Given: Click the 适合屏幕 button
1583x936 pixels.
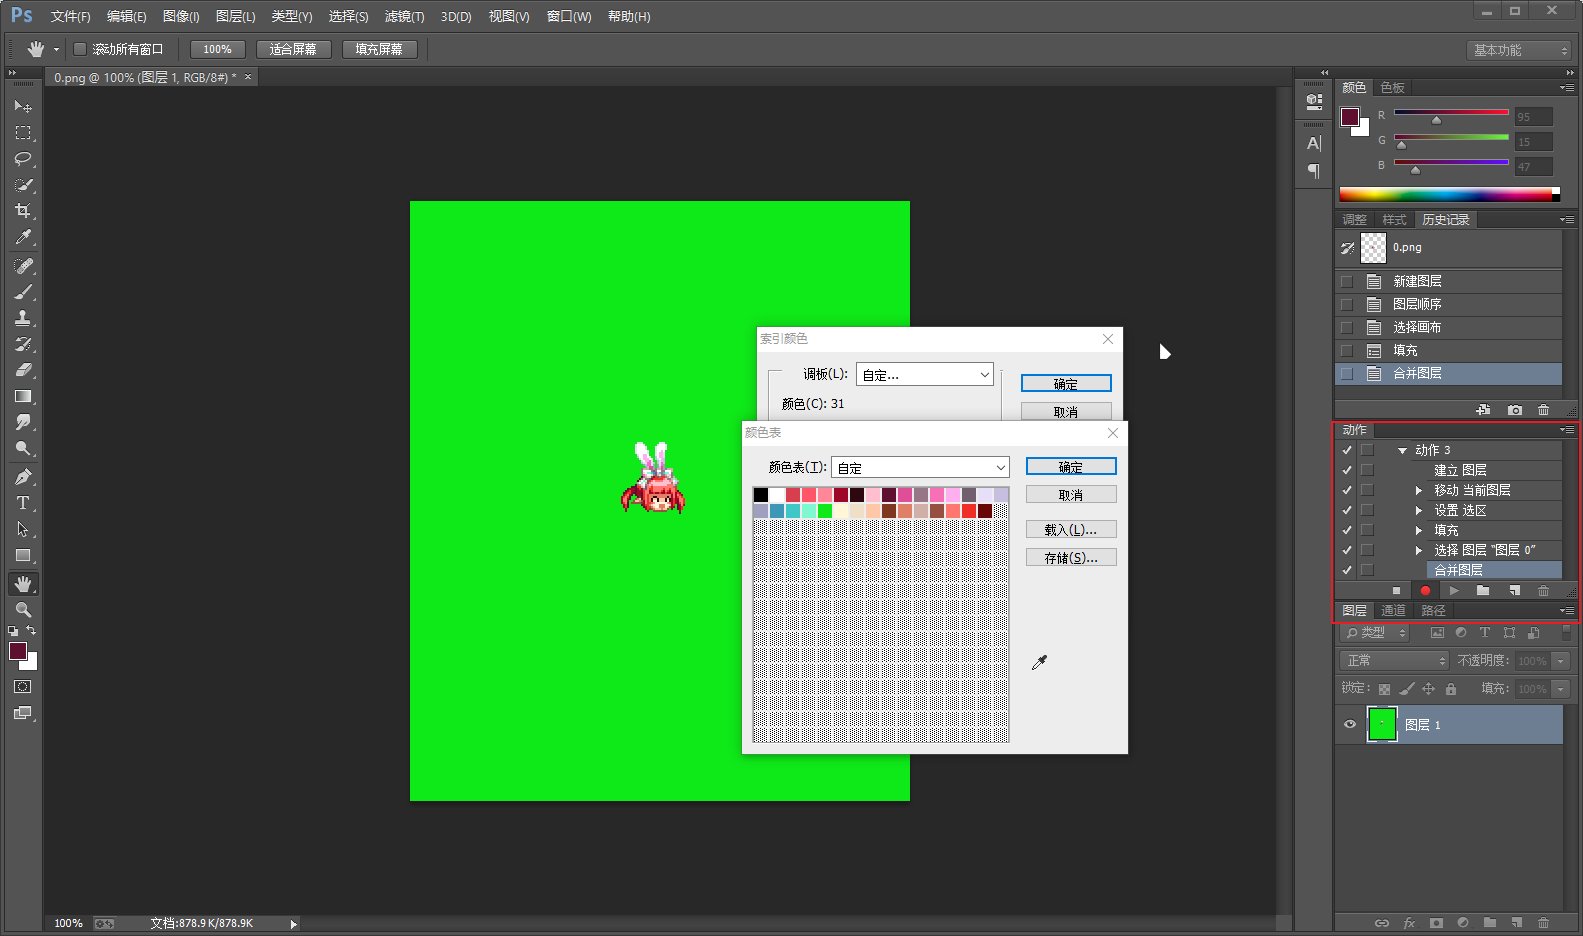Looking at the screenshot, I should pos(293,49).
